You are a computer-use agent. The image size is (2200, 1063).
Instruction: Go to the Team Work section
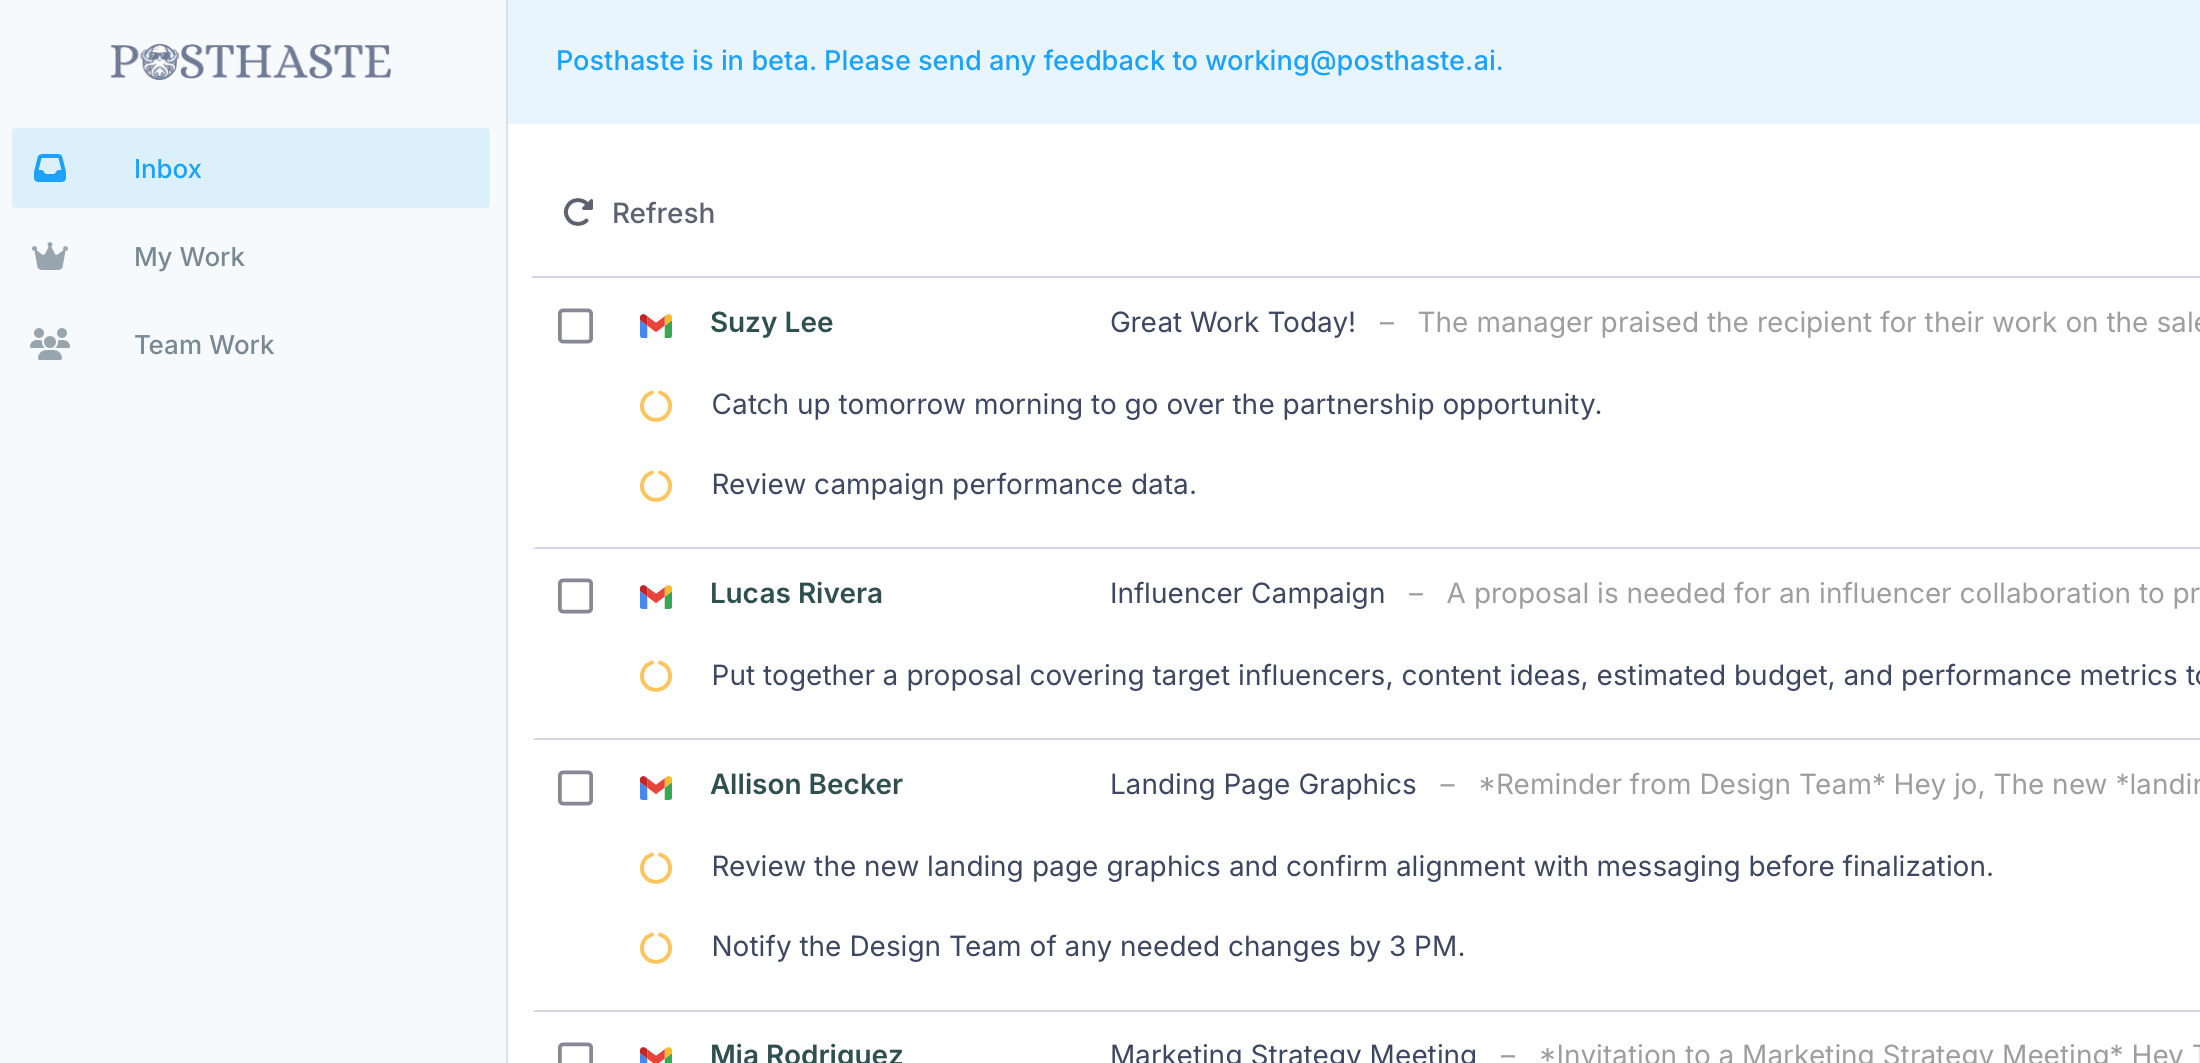coord(204,345)
